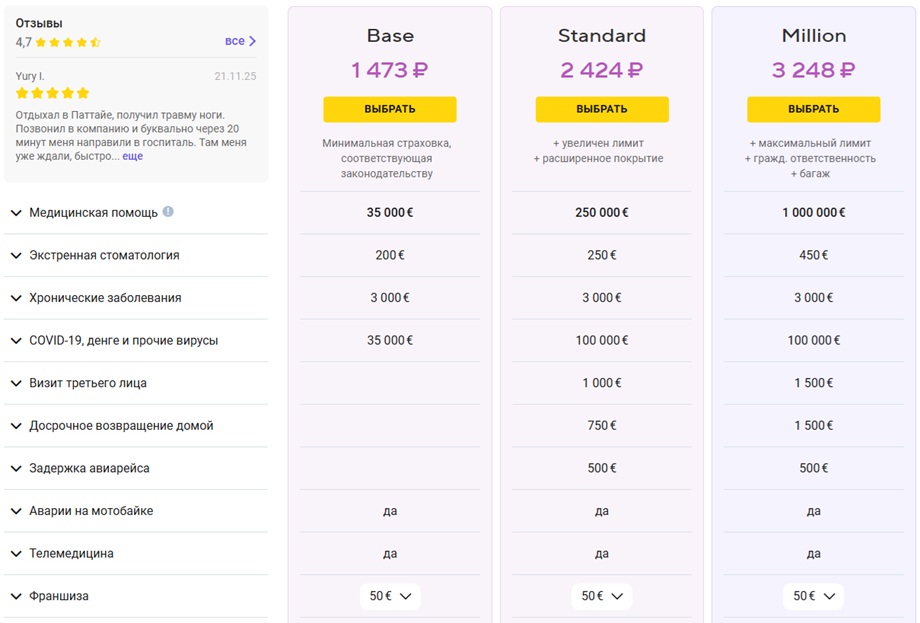Expand the Аварии на мотобайке row
Screen dimensions: 920x623
[136, 511]
